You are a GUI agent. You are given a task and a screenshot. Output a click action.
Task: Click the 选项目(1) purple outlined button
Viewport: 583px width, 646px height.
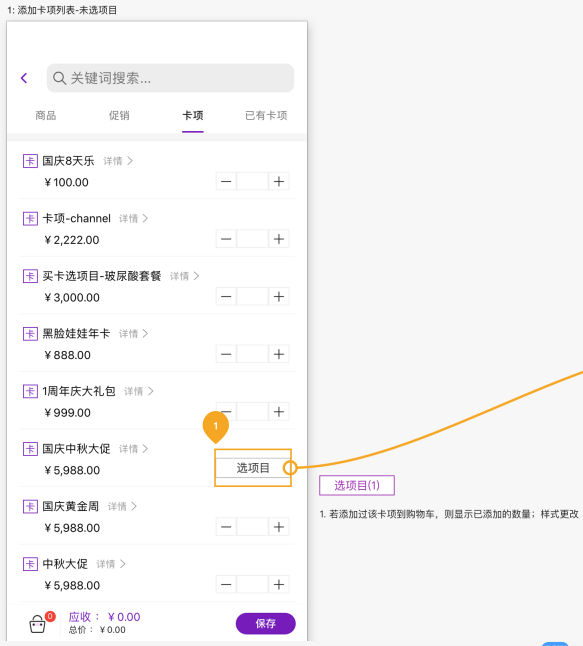pos(357,485)
